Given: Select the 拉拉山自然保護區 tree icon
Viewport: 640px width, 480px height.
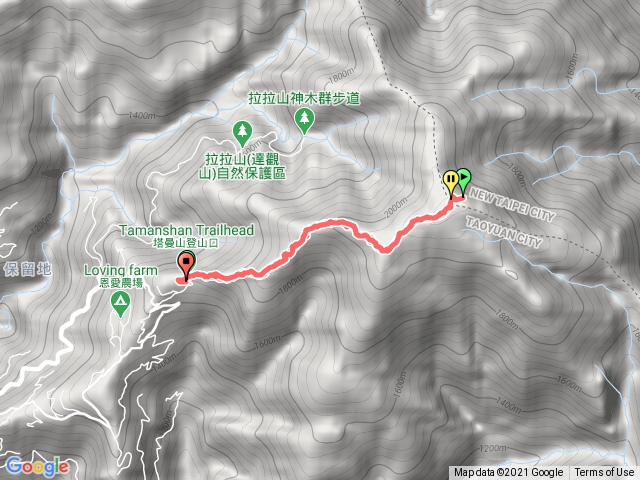Looking at the screenshot, I should pos(242,133).
